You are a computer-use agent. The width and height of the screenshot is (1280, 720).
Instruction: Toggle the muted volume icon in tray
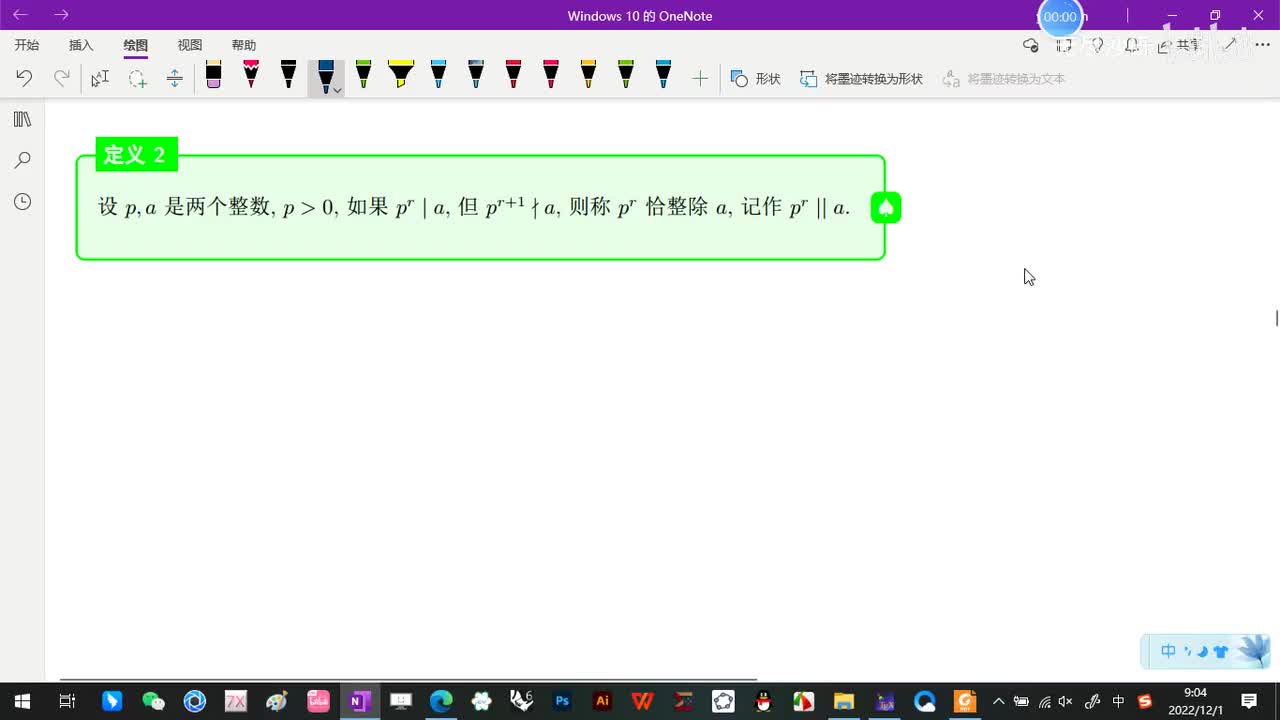(x=1066, y=701)
